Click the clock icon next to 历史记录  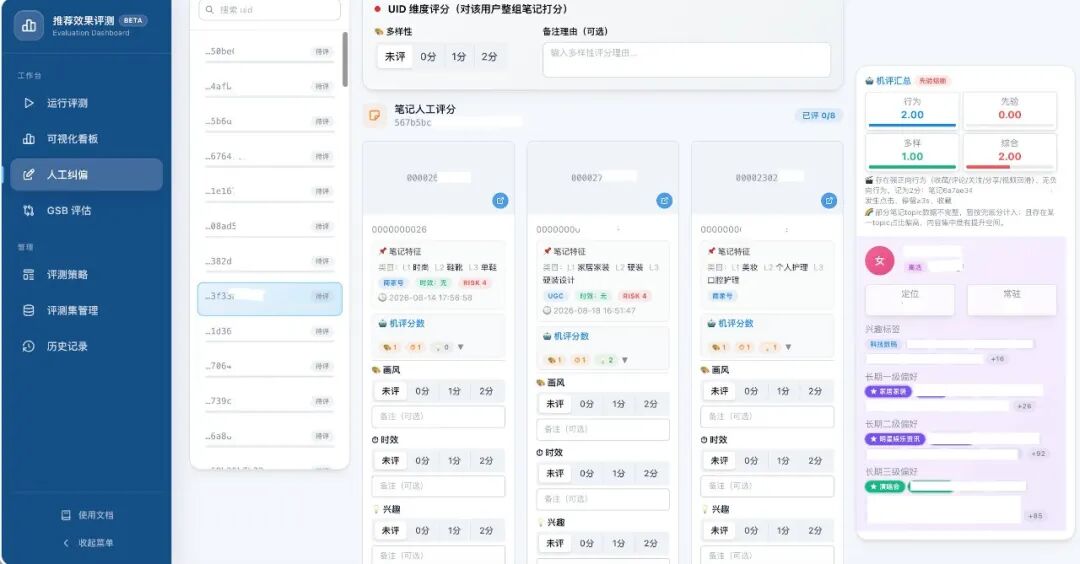click(x=28, y=346)
